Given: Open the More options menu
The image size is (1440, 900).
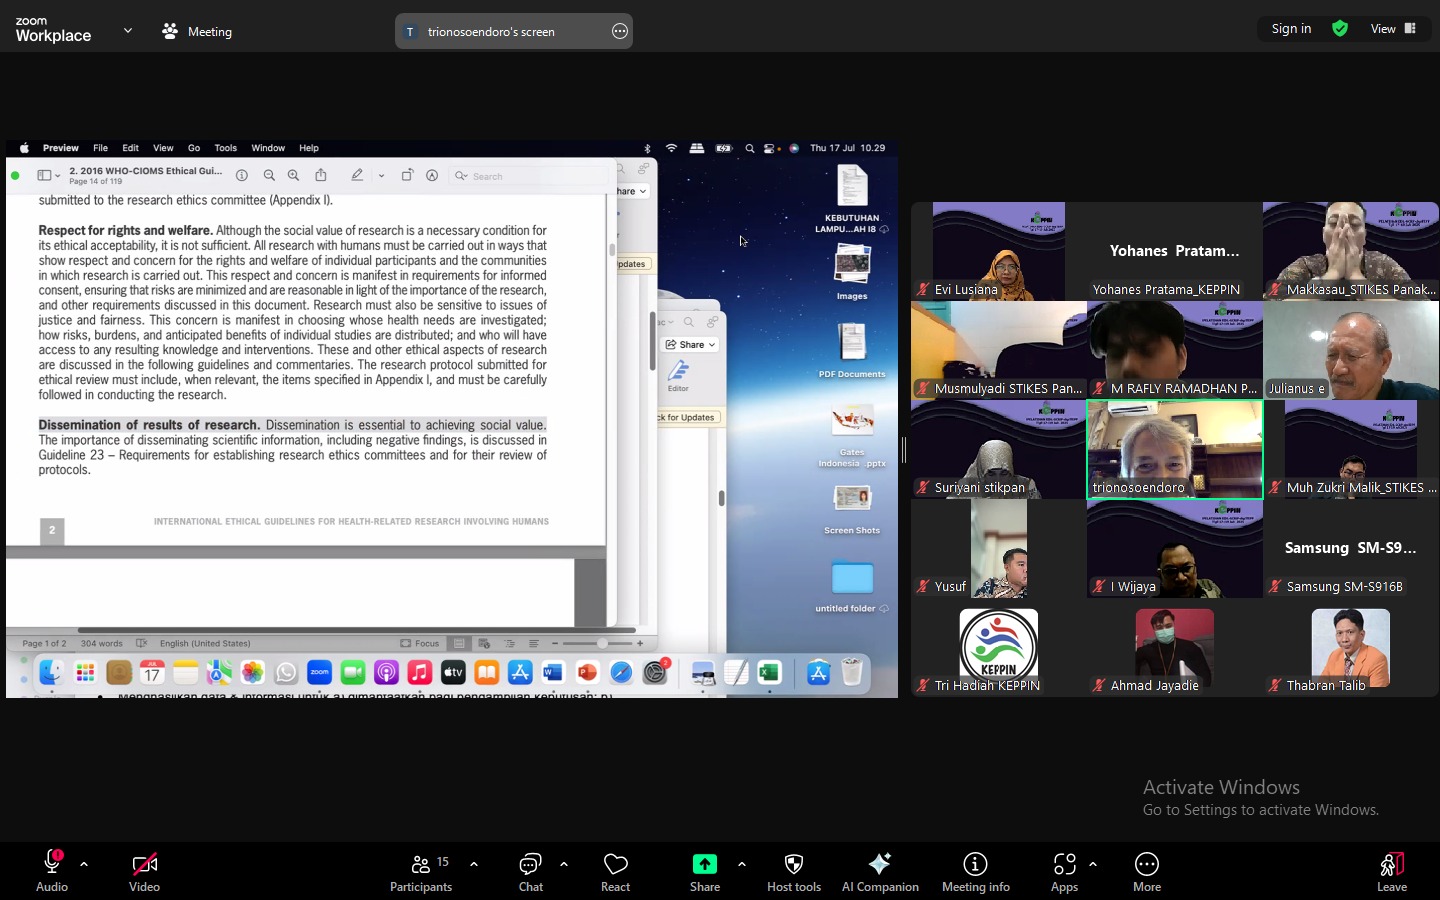Looking at the screenshot, I should tap(1147, 871).
